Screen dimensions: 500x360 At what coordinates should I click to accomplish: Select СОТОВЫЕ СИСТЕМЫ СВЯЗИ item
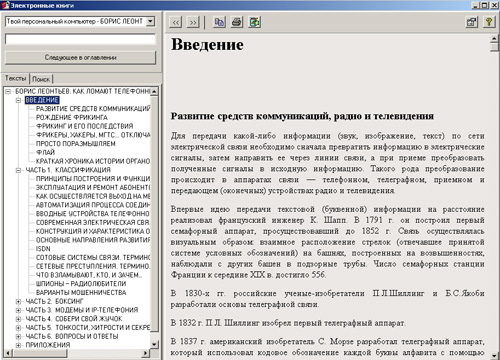pos(93,257)
